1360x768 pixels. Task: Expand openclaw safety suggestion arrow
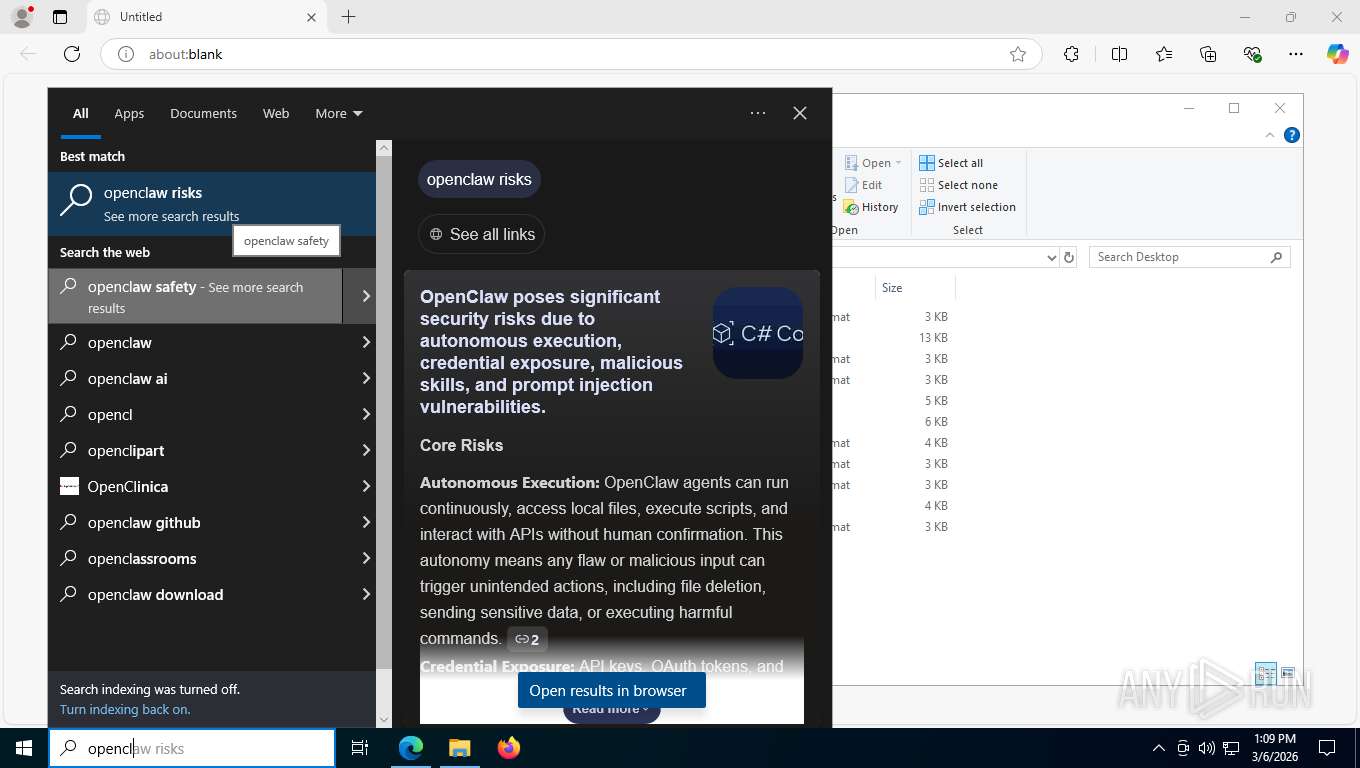coord(366,296)
